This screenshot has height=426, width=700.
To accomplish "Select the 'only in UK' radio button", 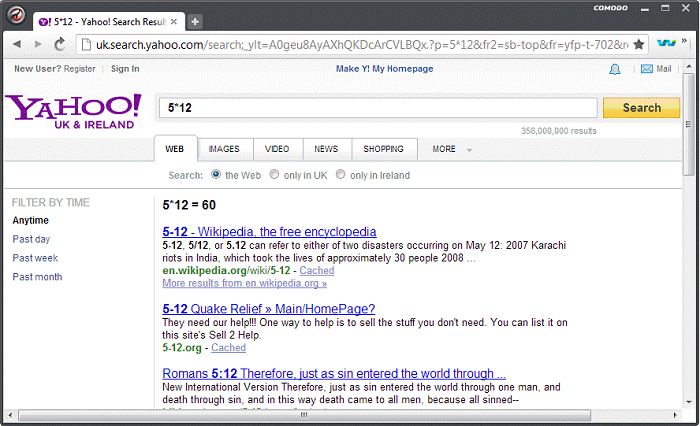I will pyautogui.click(x=274, y=174).
